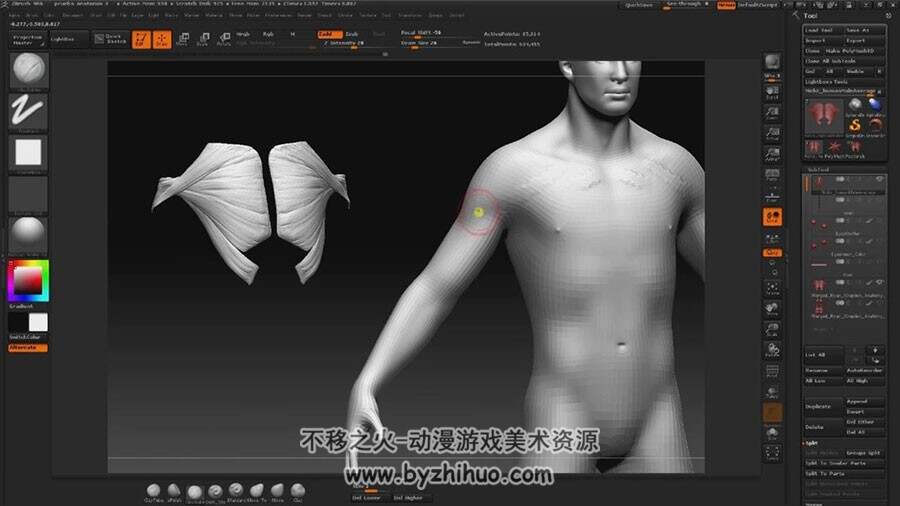This screenshot has height=506, width=900.
Task: Toggle Perspective view icon
Action: [x=772, y=175]
